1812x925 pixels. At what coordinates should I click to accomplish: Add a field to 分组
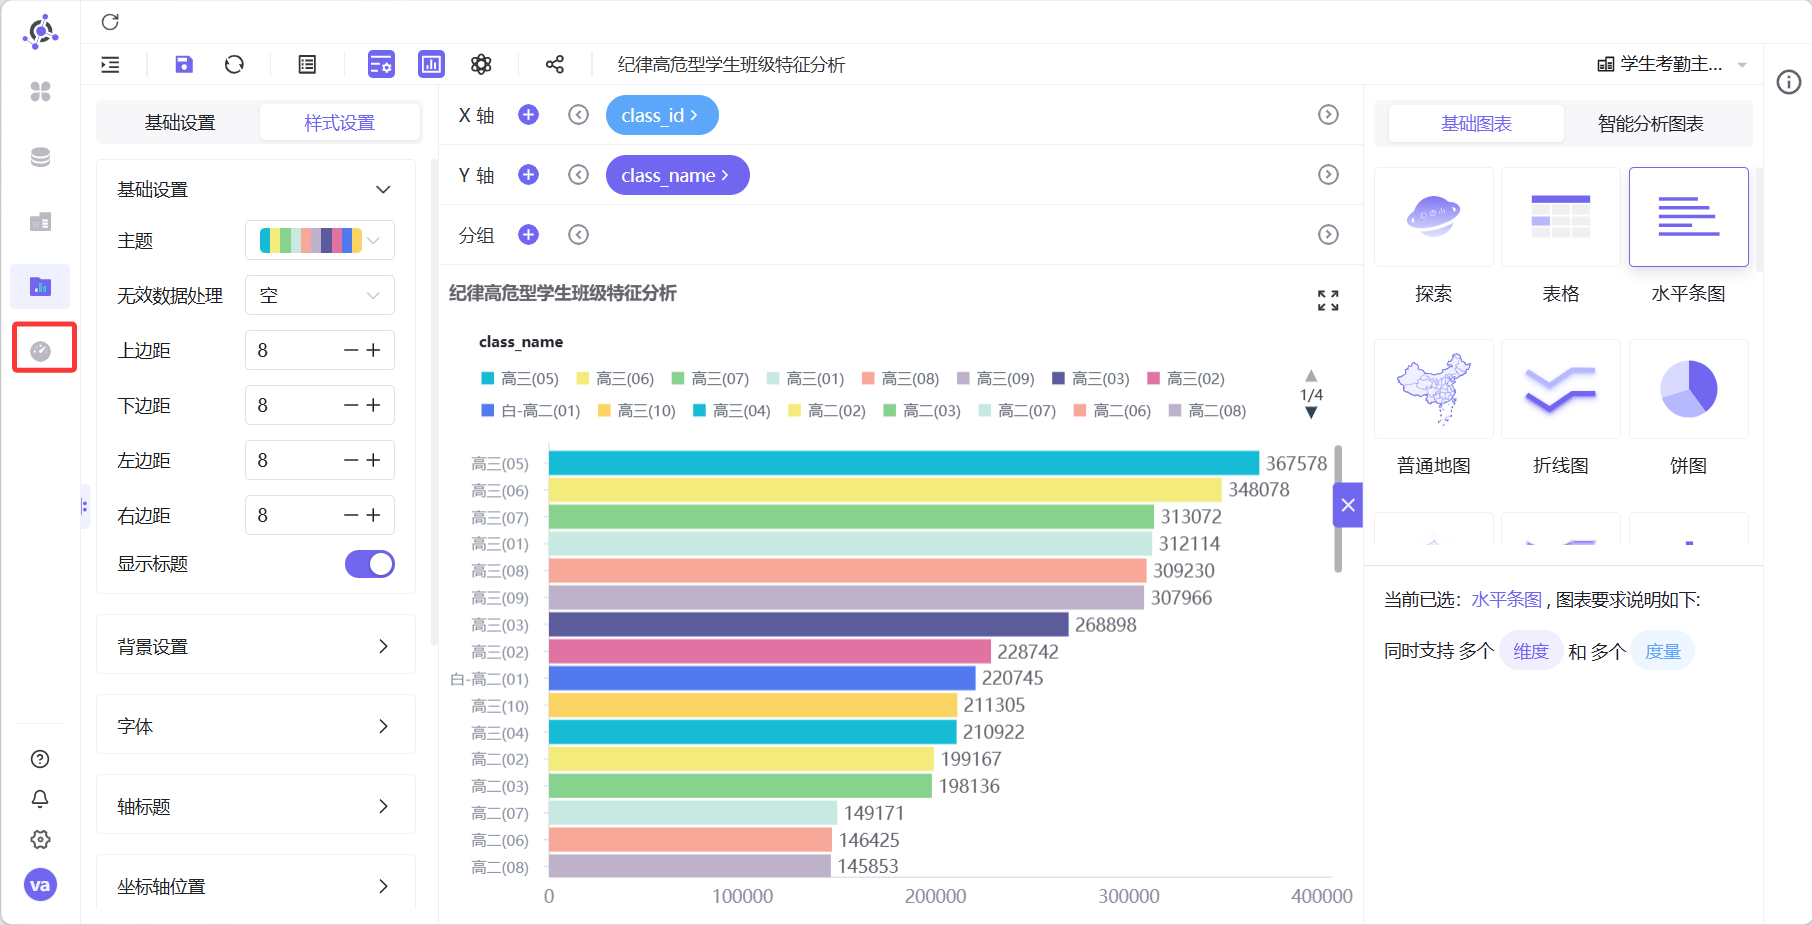tap(528, 235)
